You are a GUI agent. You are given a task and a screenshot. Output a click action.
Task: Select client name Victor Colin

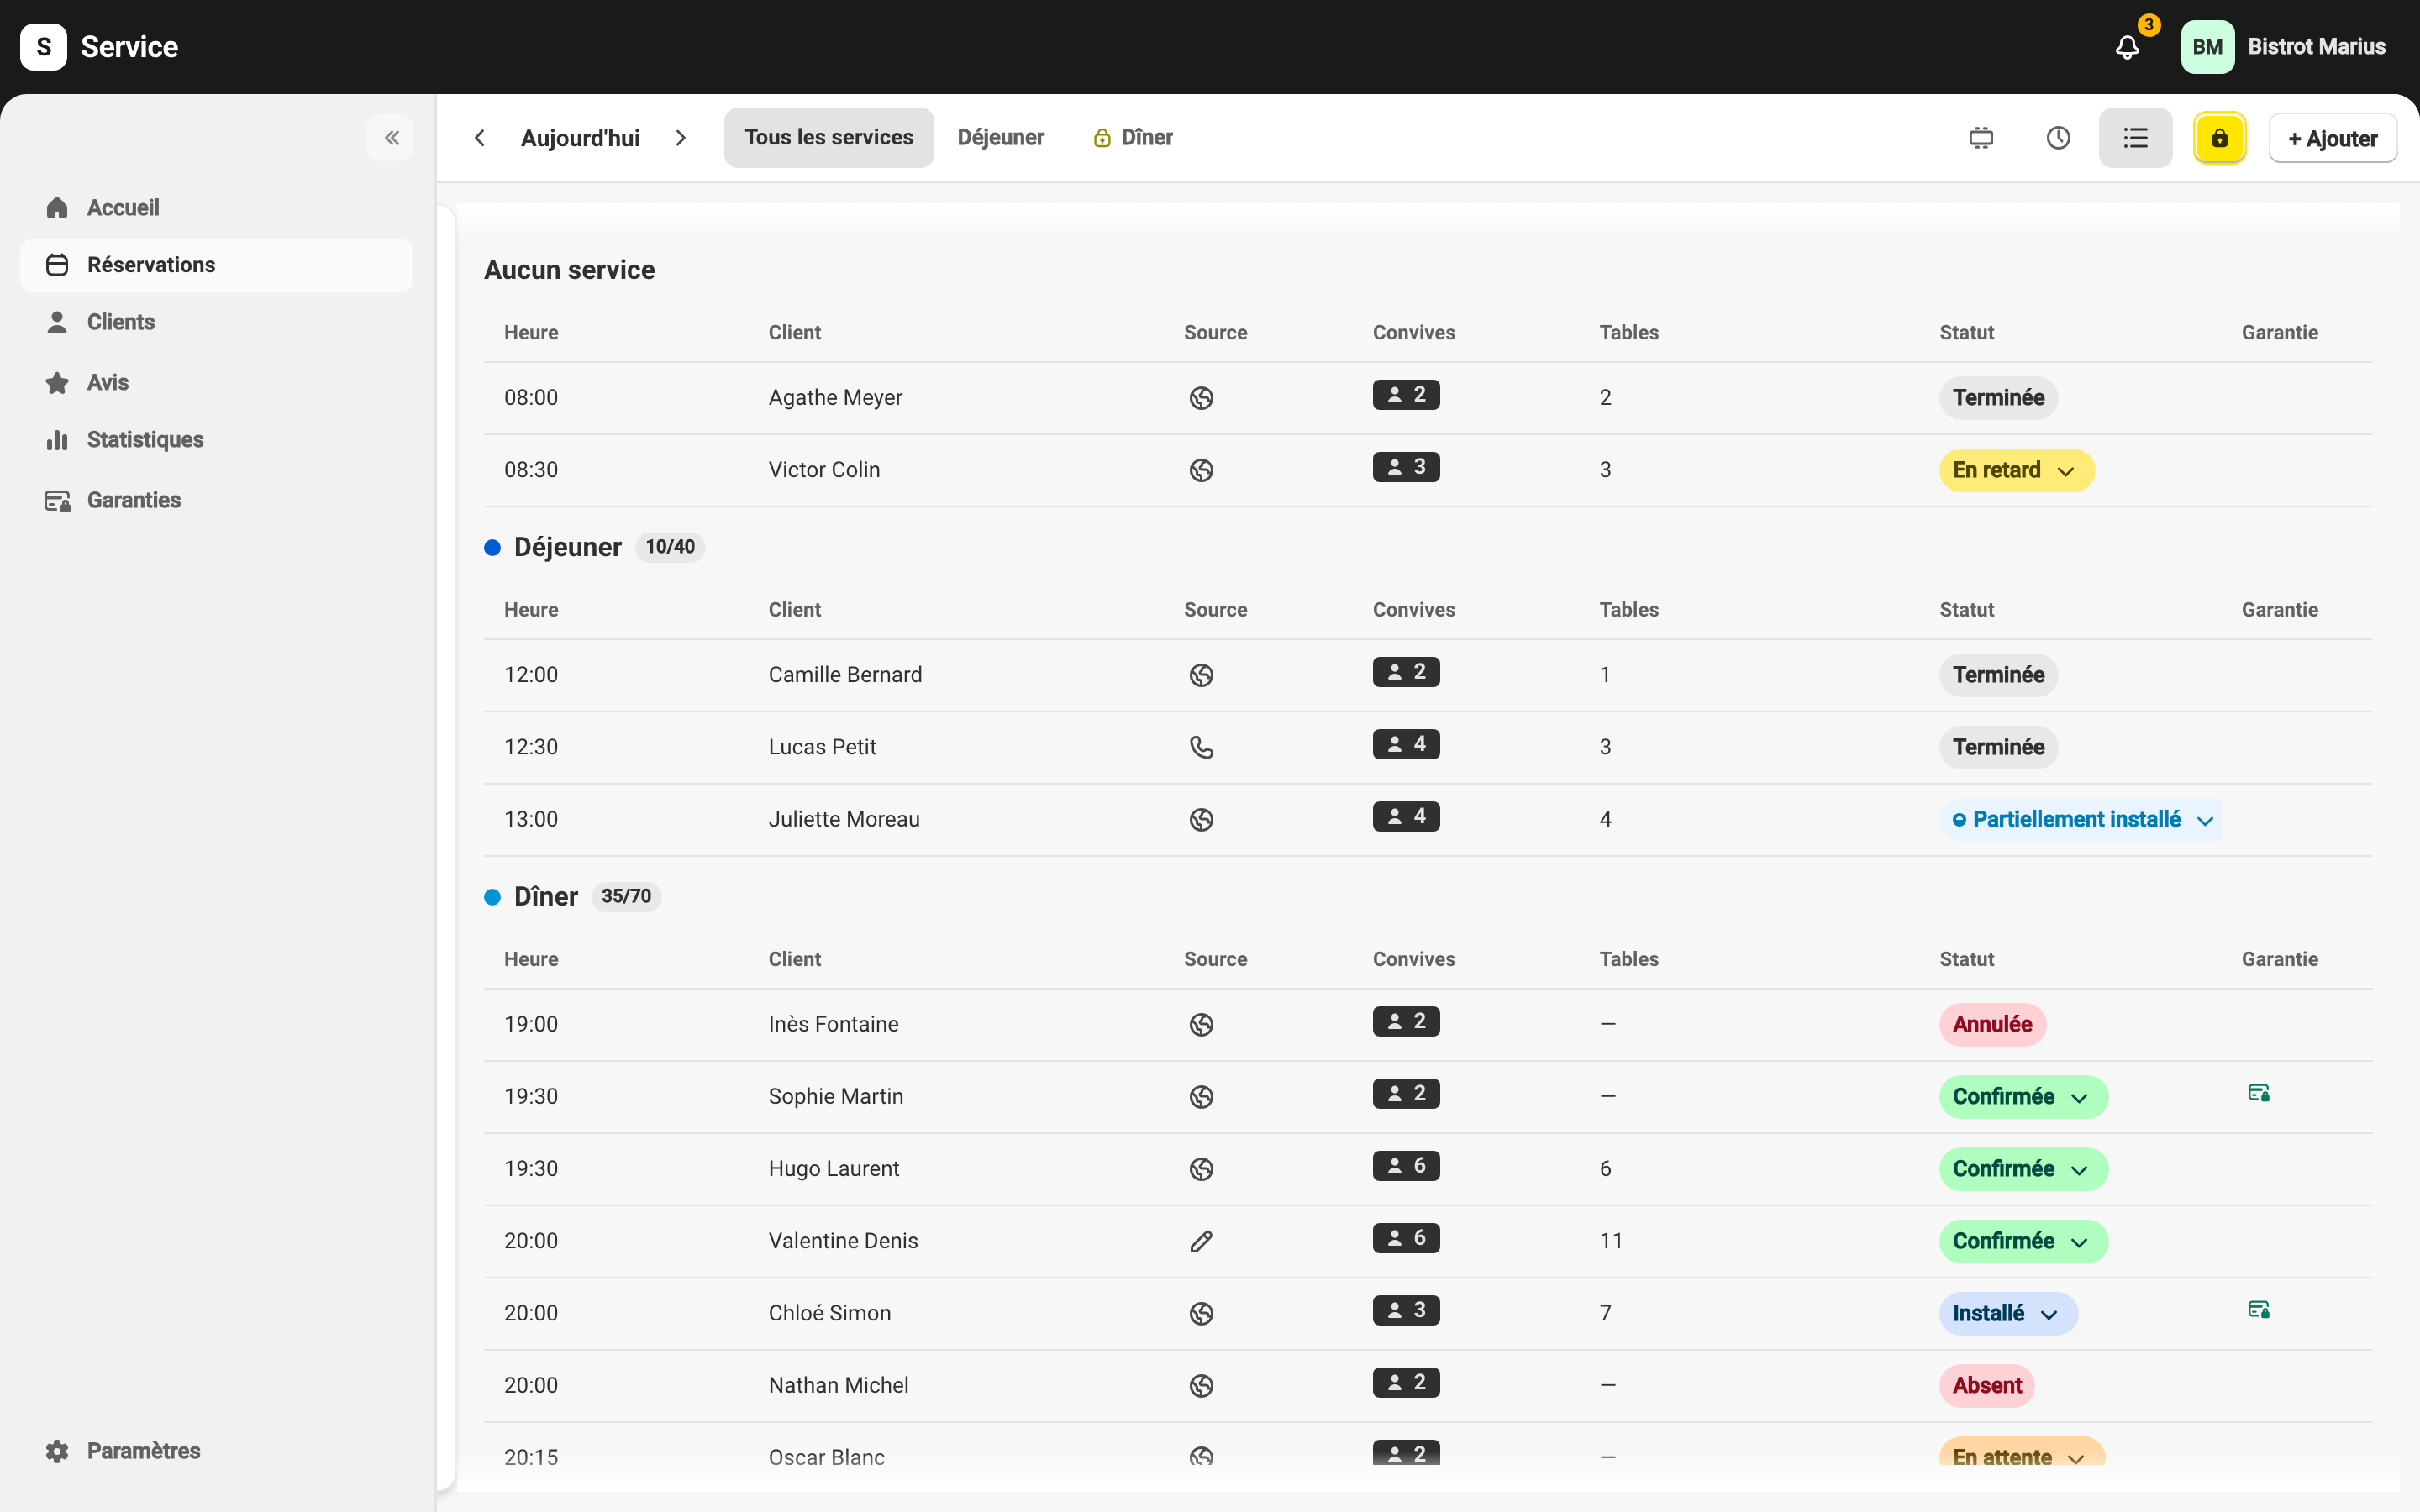click(824, 470)
